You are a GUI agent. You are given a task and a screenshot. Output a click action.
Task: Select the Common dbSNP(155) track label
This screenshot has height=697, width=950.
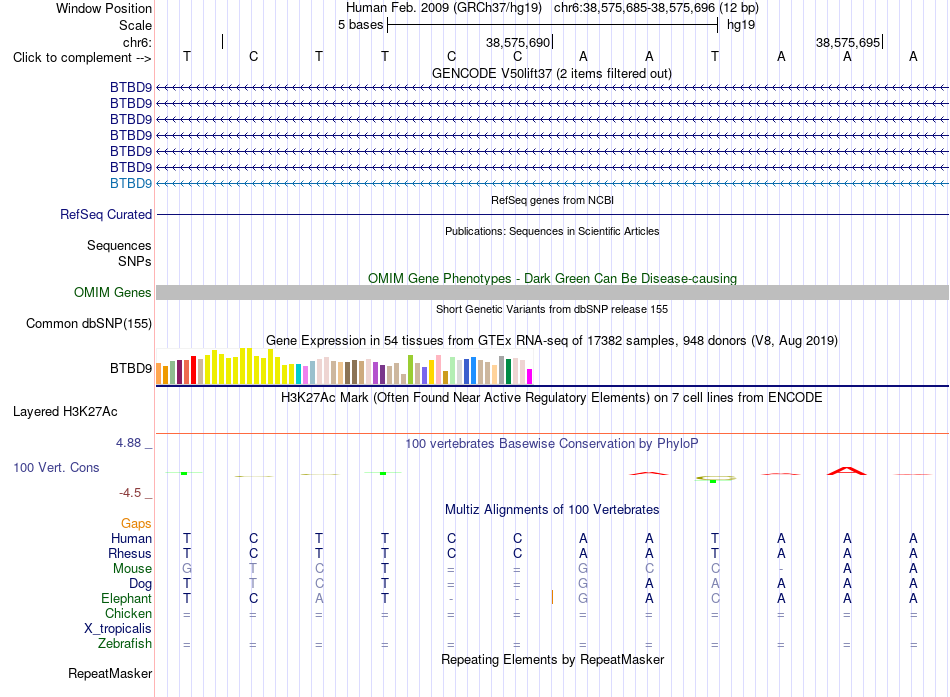(89, 324)
